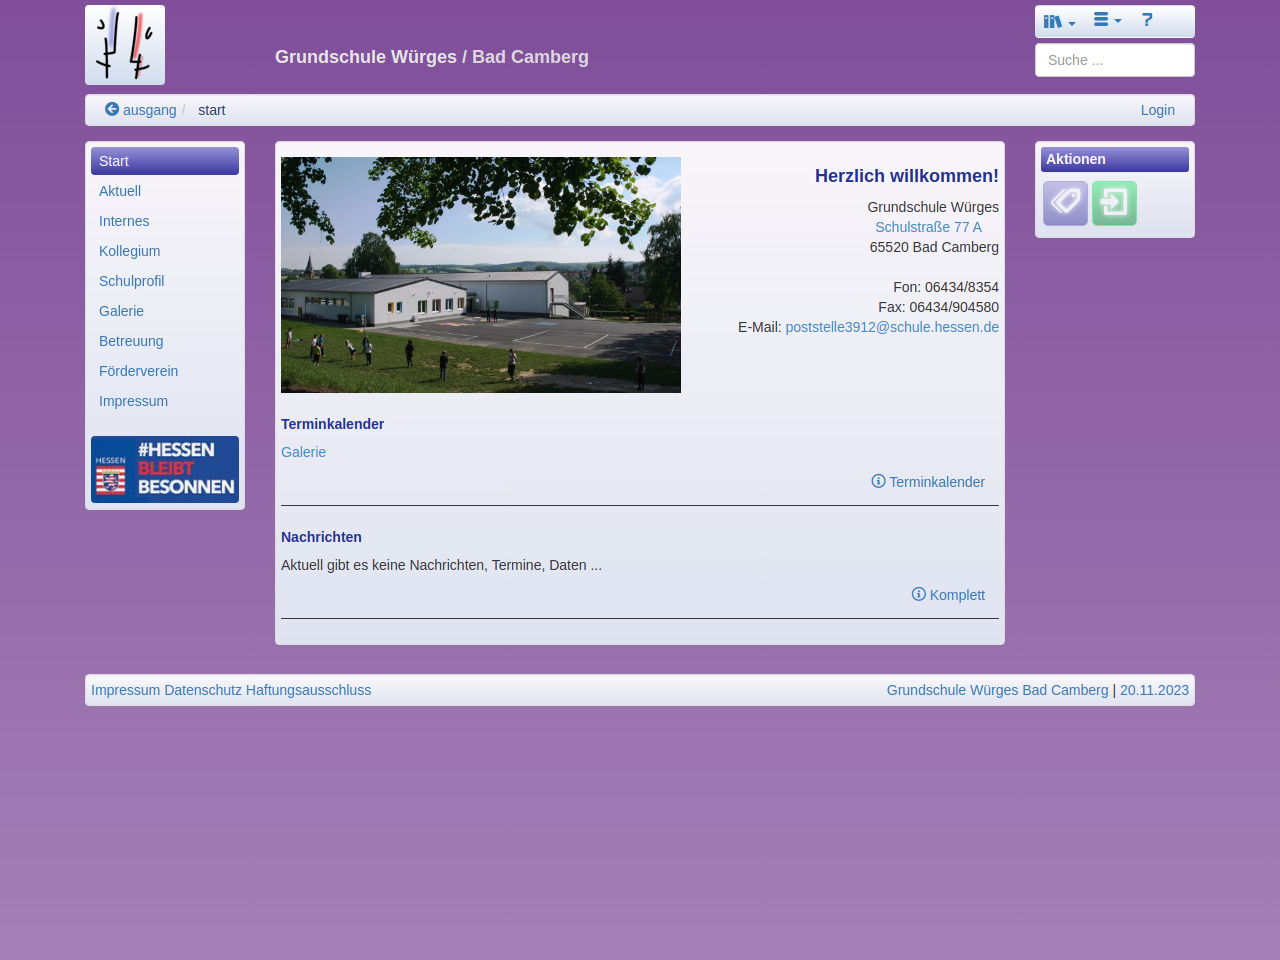Open the Login link

click(1157, 110)
